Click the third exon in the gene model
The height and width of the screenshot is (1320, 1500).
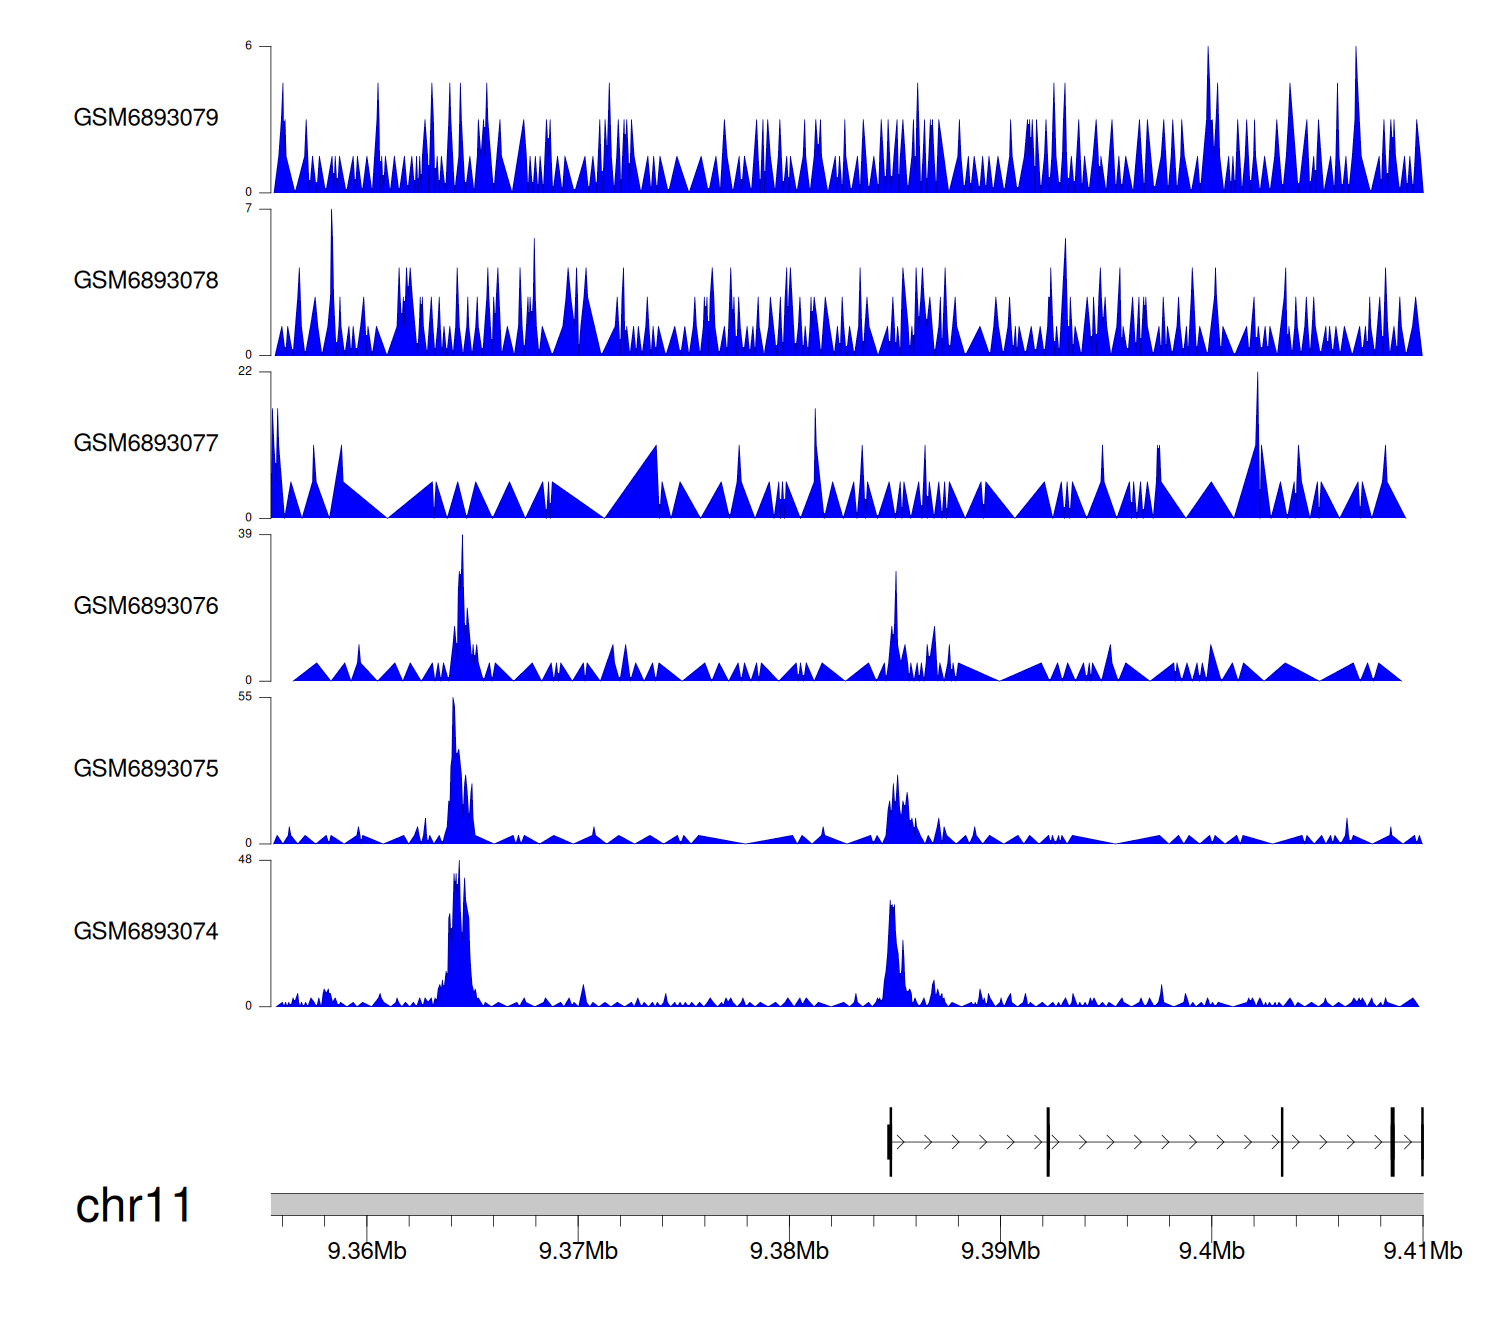click(x=1282, y=1142)
